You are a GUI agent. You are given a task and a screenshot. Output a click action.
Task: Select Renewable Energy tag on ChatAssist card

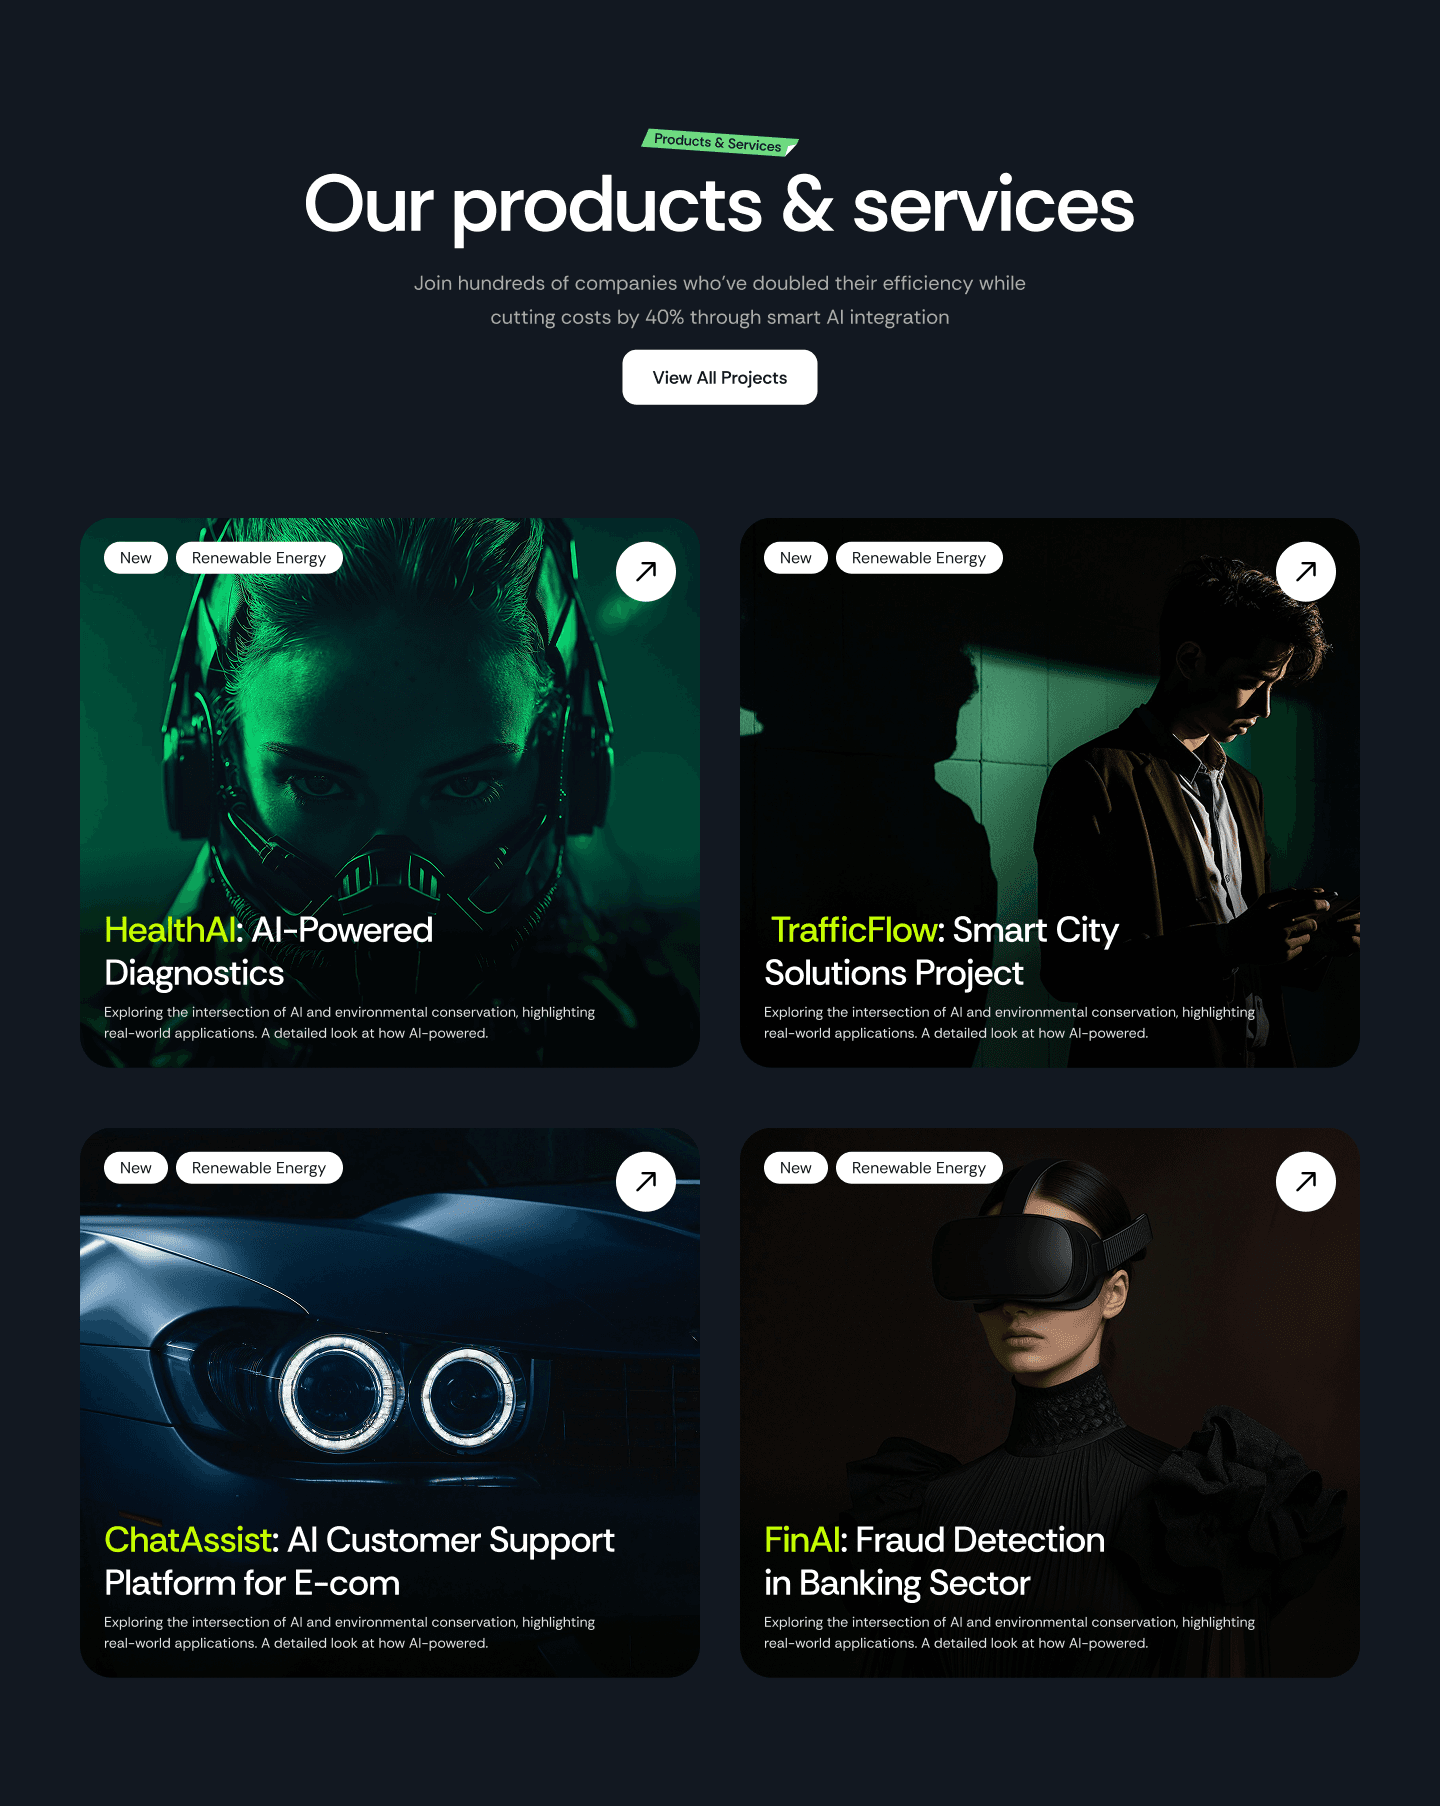pyautogui.click(x=259, y=1168)
